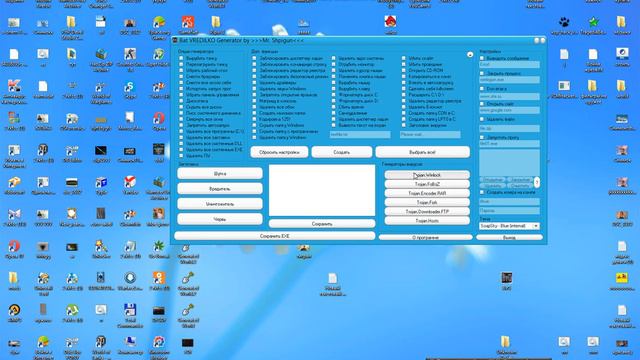The image size is (640, 360).
Task: Open the theme dropdown showing 'SoapSky - Blue'
Action: [509, 226]
